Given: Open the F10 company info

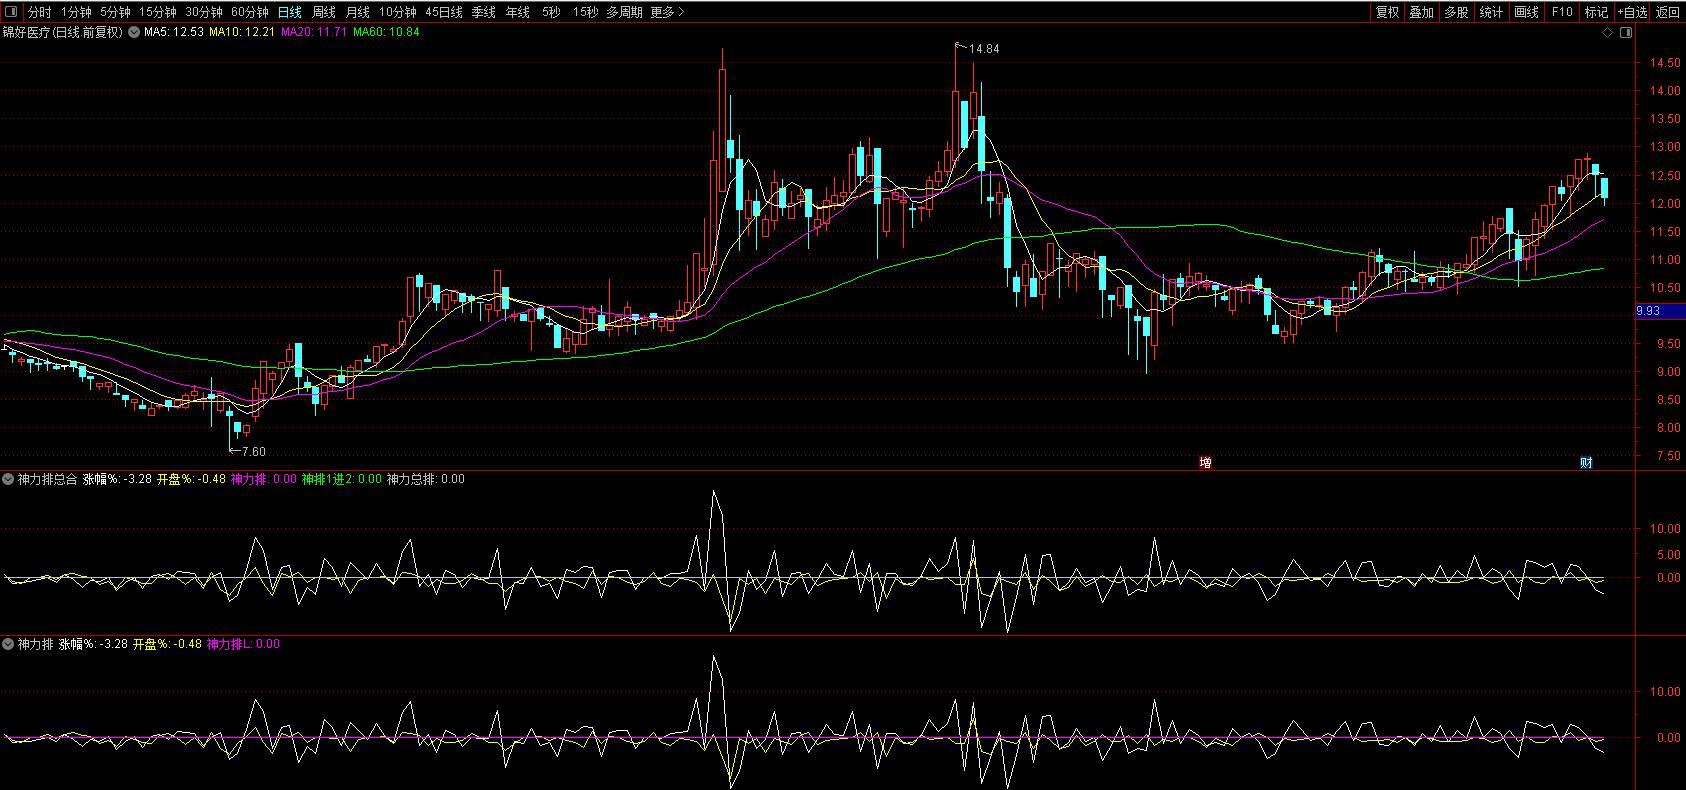Looking at the screenshot, I should pyautogui.click(x=1562, y=12).
